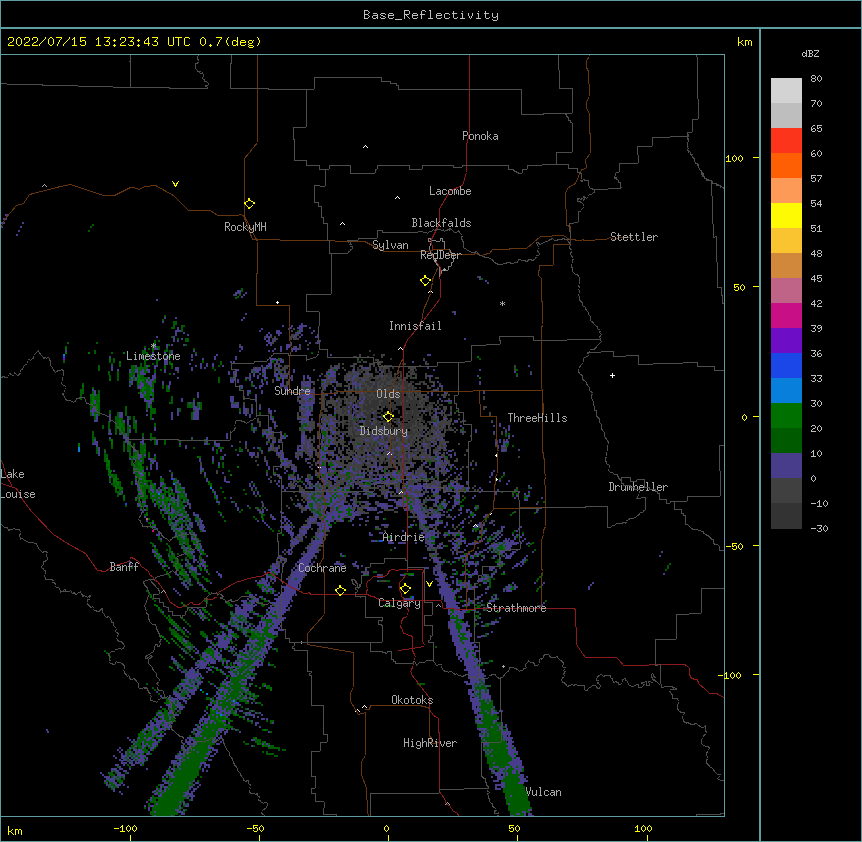Click the yellow diamond marker south of RedDeer
862x842 pixels.
coord(425,281)
